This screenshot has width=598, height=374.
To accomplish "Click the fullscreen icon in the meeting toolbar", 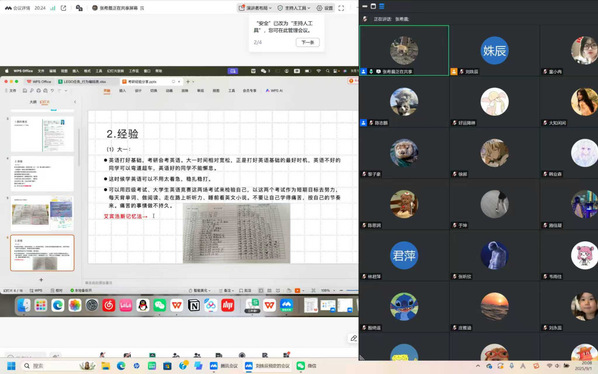I will pos(341,8).
